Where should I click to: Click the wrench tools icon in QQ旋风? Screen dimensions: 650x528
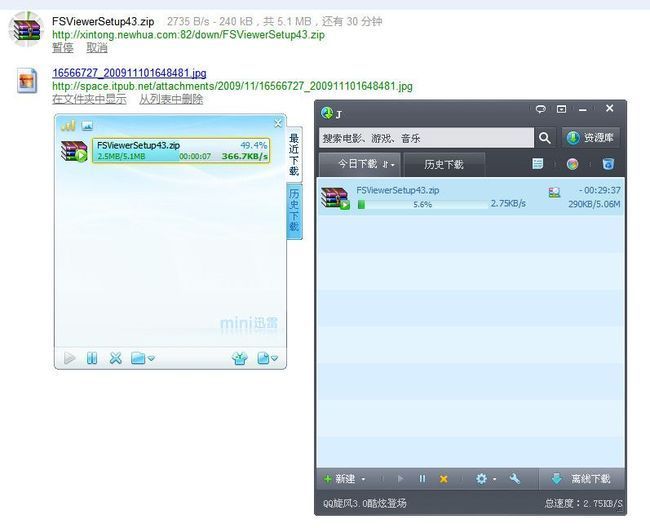pyautogui.click(x=514, y=479)
